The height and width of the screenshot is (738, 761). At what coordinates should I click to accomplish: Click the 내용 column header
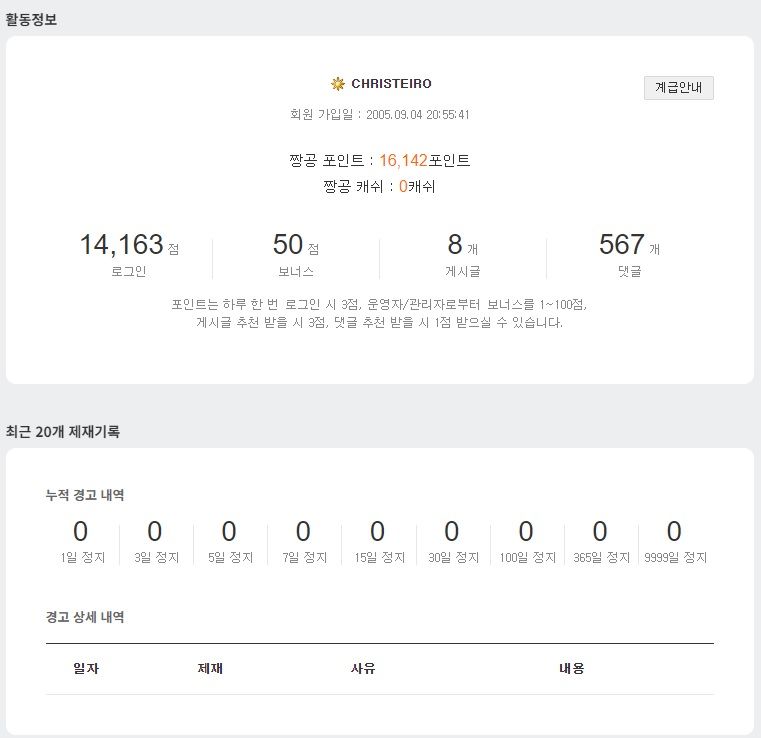[572, 668]
